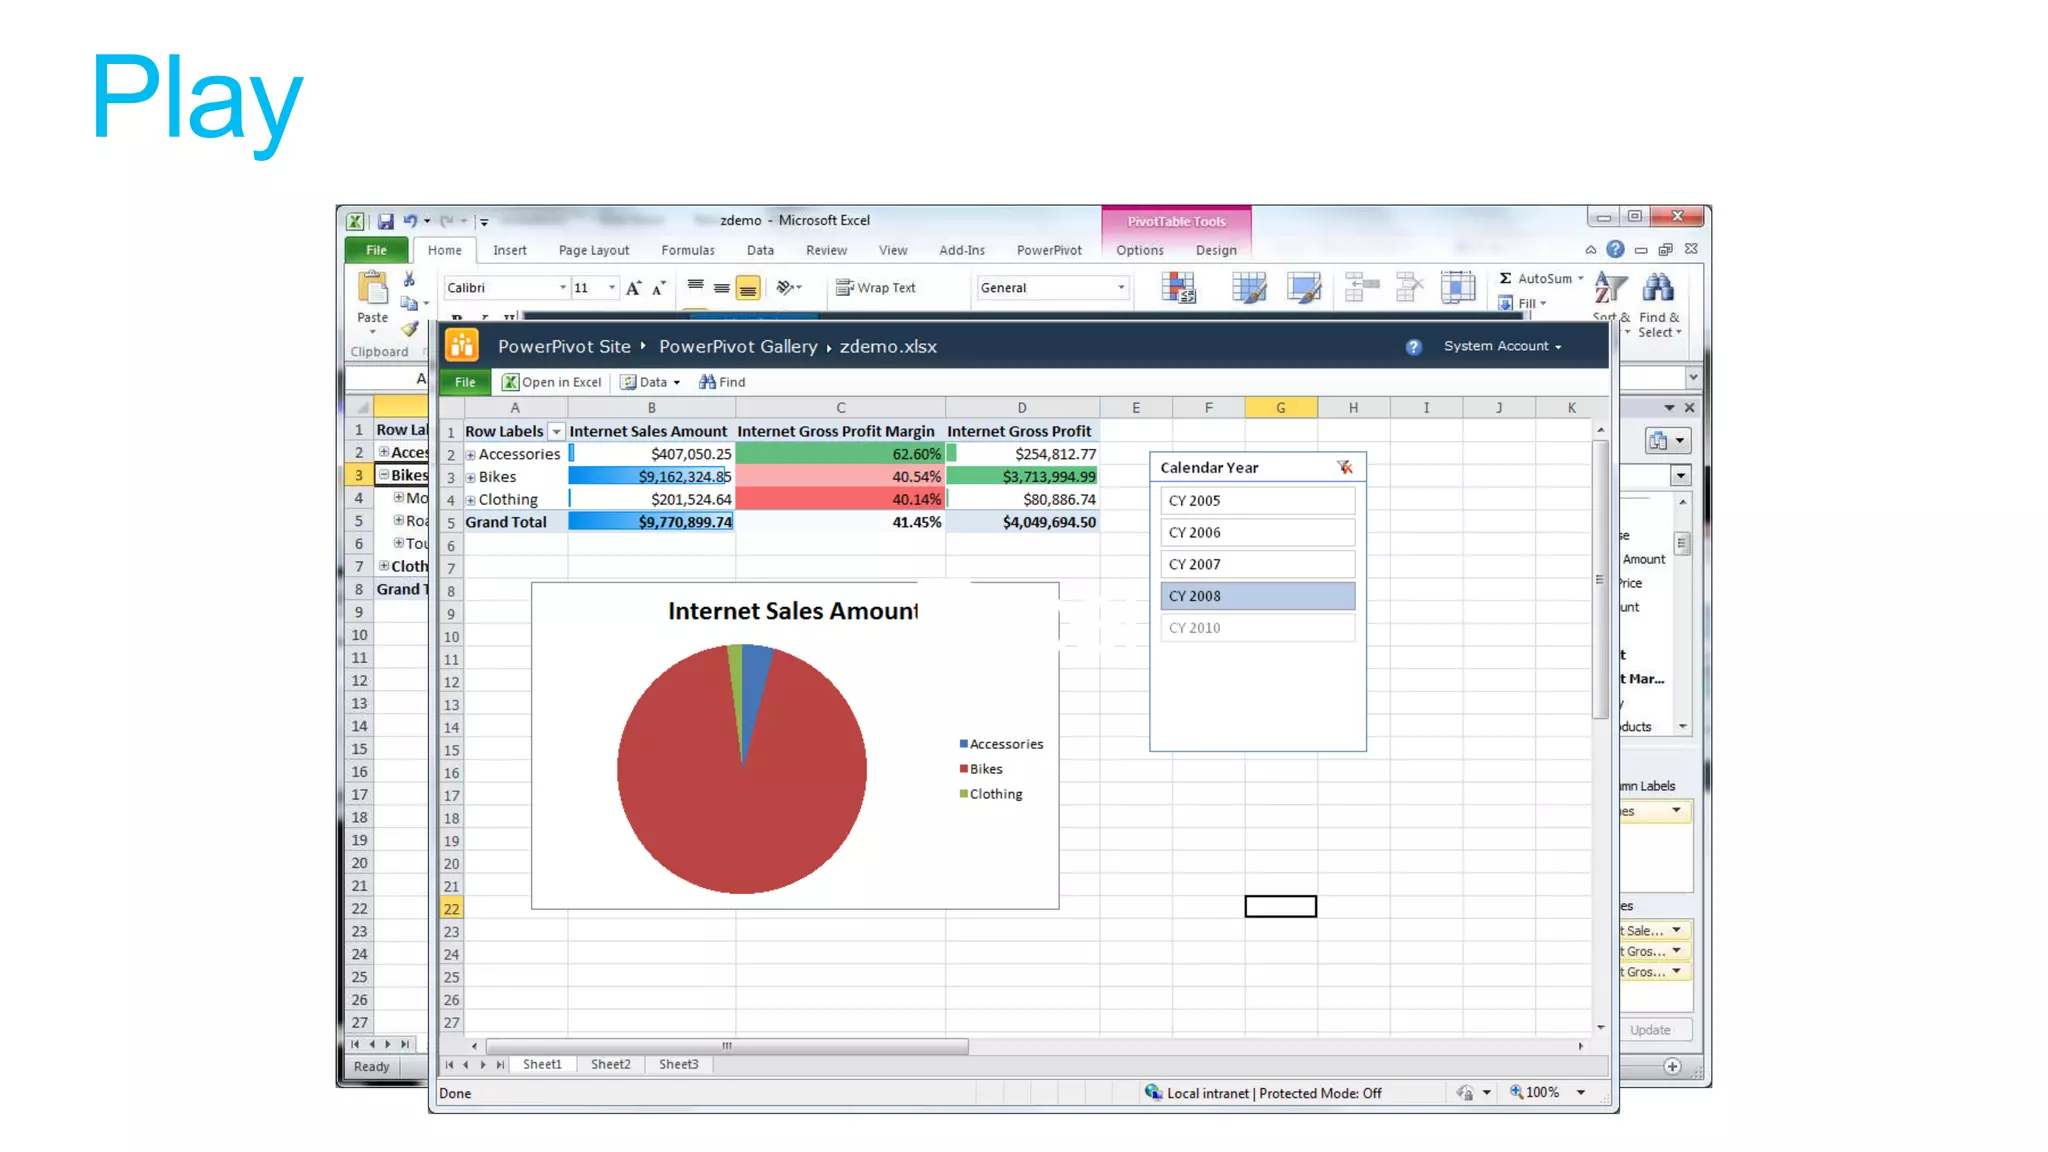
Task: Select the CY 2007 slicer item
Action: [1257, 564]
